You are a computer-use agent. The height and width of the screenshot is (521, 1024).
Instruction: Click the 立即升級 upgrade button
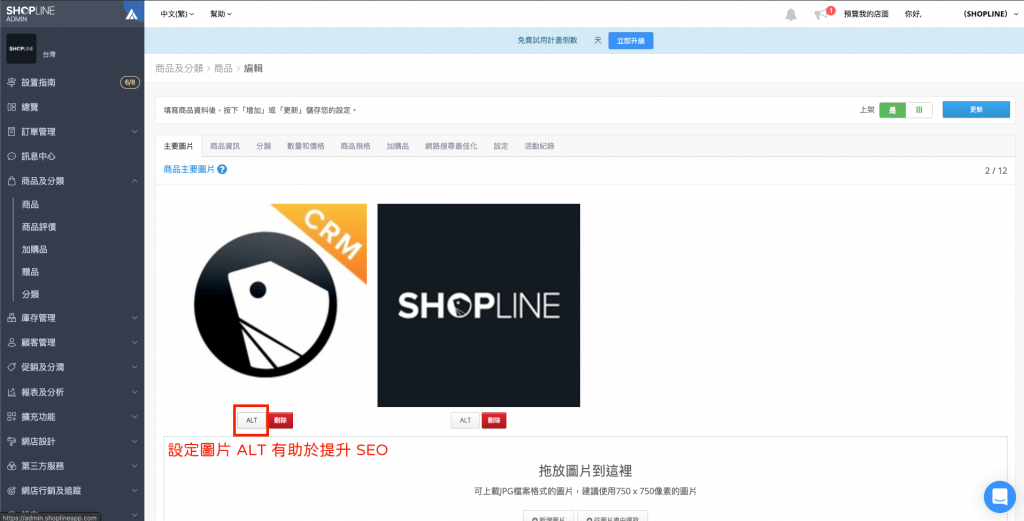coord(631,40)
